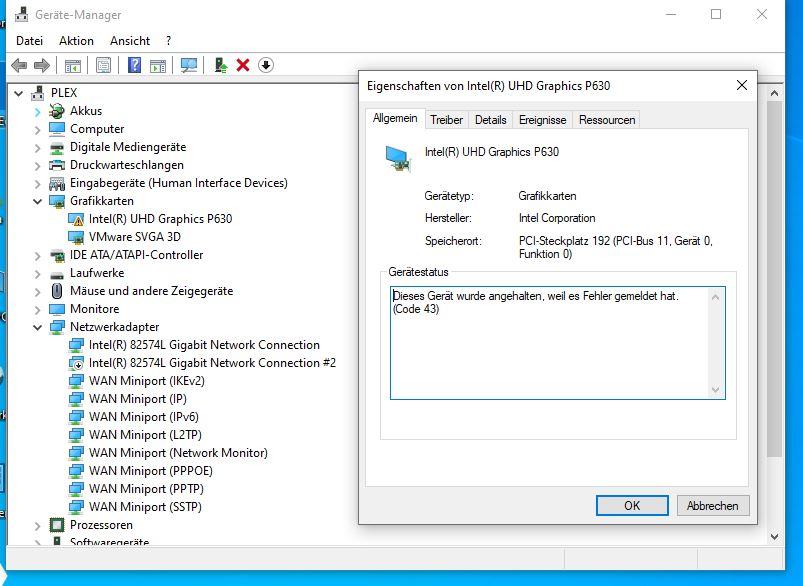Click the Intel Corporation manufacturer text
This screenshot has width=803, height=586.
click(x=557, y=218)
